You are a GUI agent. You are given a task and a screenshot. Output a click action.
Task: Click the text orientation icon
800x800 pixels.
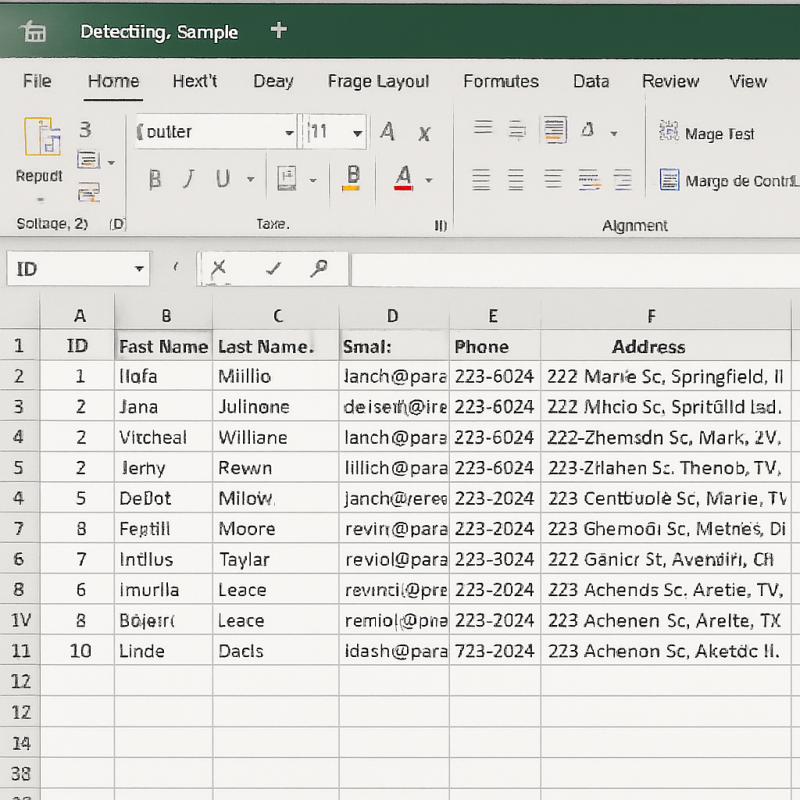point(588,130)
